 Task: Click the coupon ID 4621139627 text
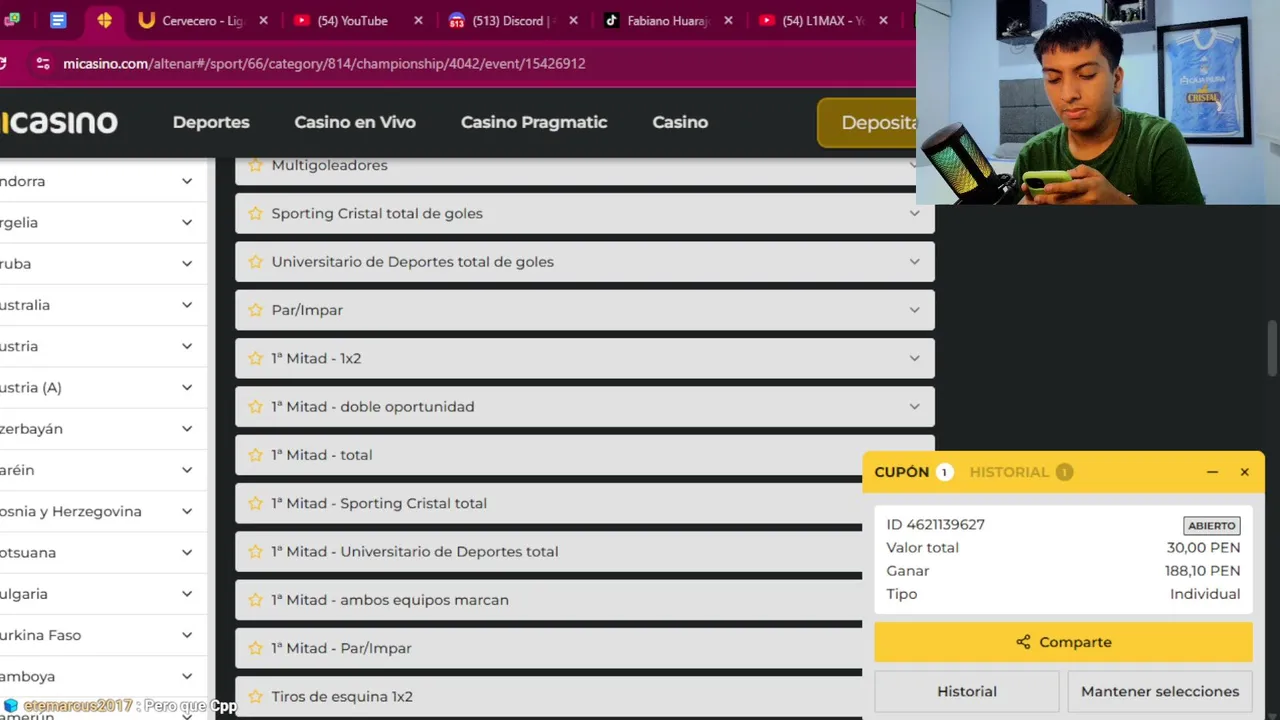935,524
